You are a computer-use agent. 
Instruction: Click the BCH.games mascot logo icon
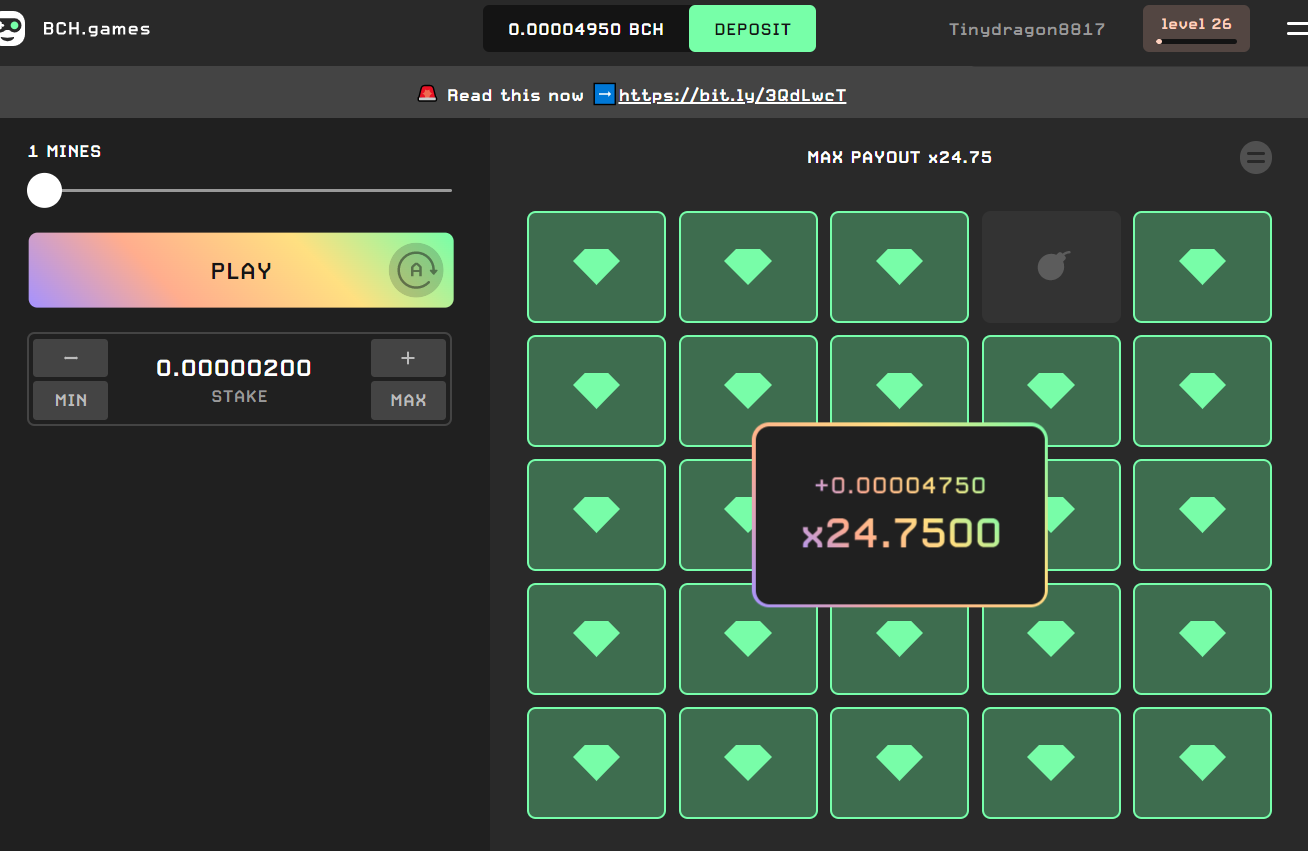coord(11,28)
